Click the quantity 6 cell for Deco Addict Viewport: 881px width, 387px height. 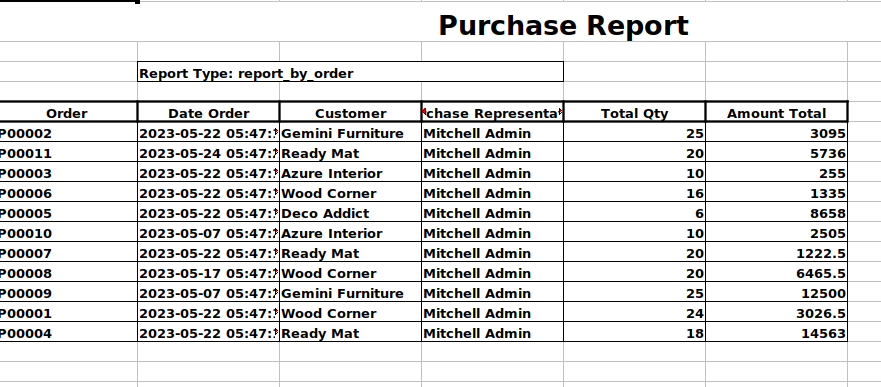pos(634,213)
